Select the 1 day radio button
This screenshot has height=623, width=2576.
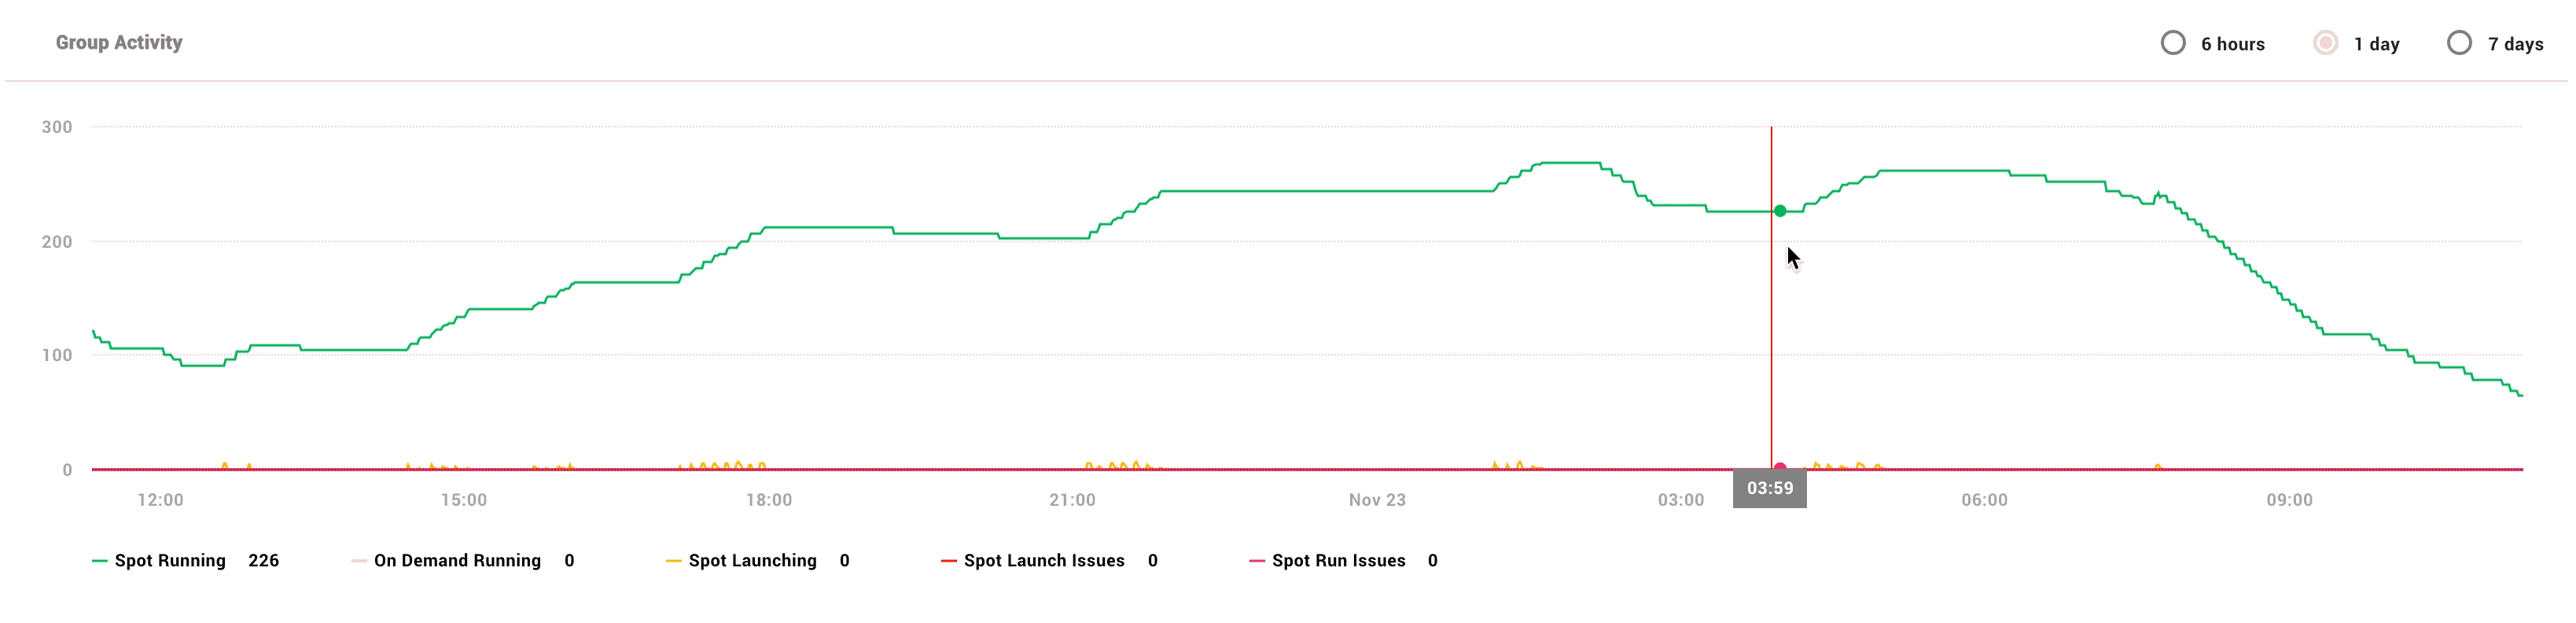pos(2325,43)
